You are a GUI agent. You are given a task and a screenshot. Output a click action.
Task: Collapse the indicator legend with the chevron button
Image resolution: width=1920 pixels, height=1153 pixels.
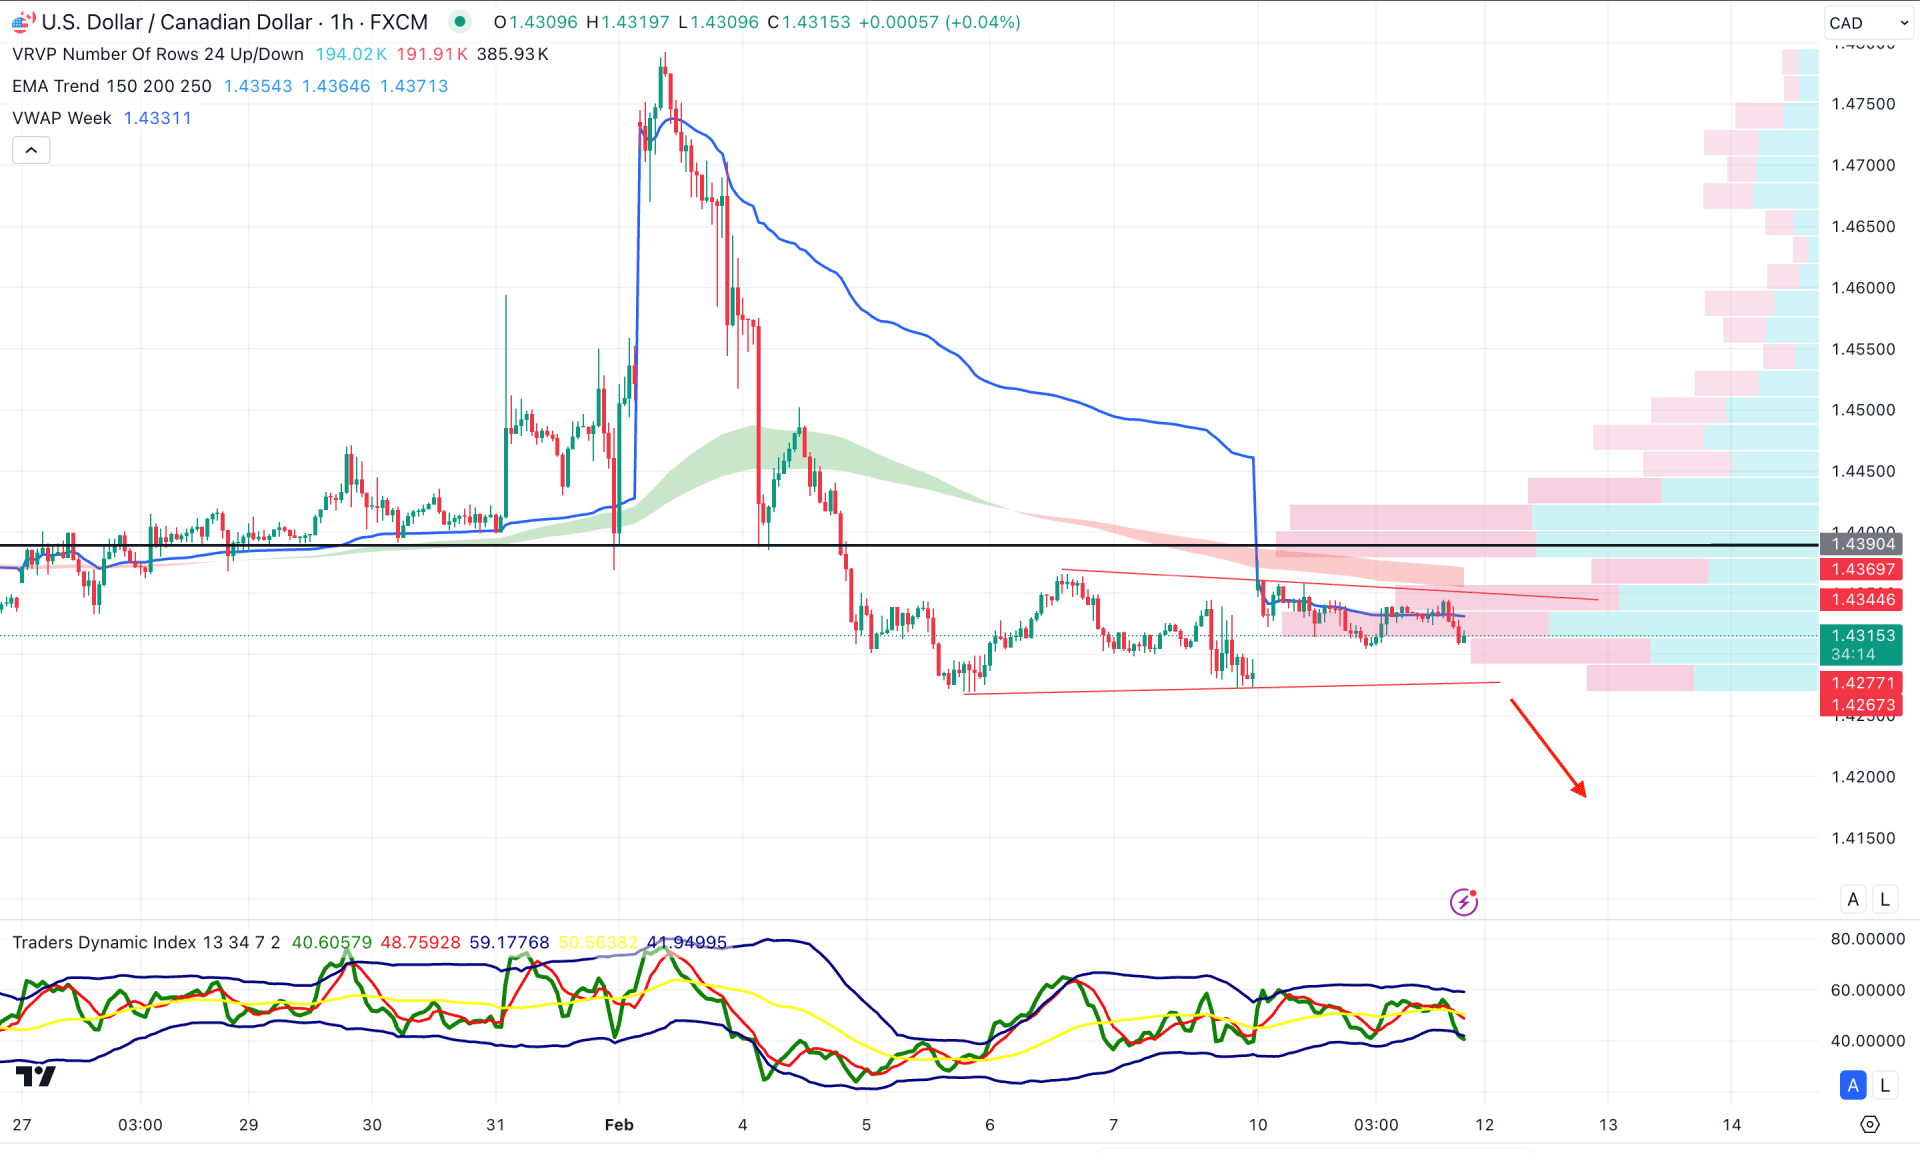[31, 150]
